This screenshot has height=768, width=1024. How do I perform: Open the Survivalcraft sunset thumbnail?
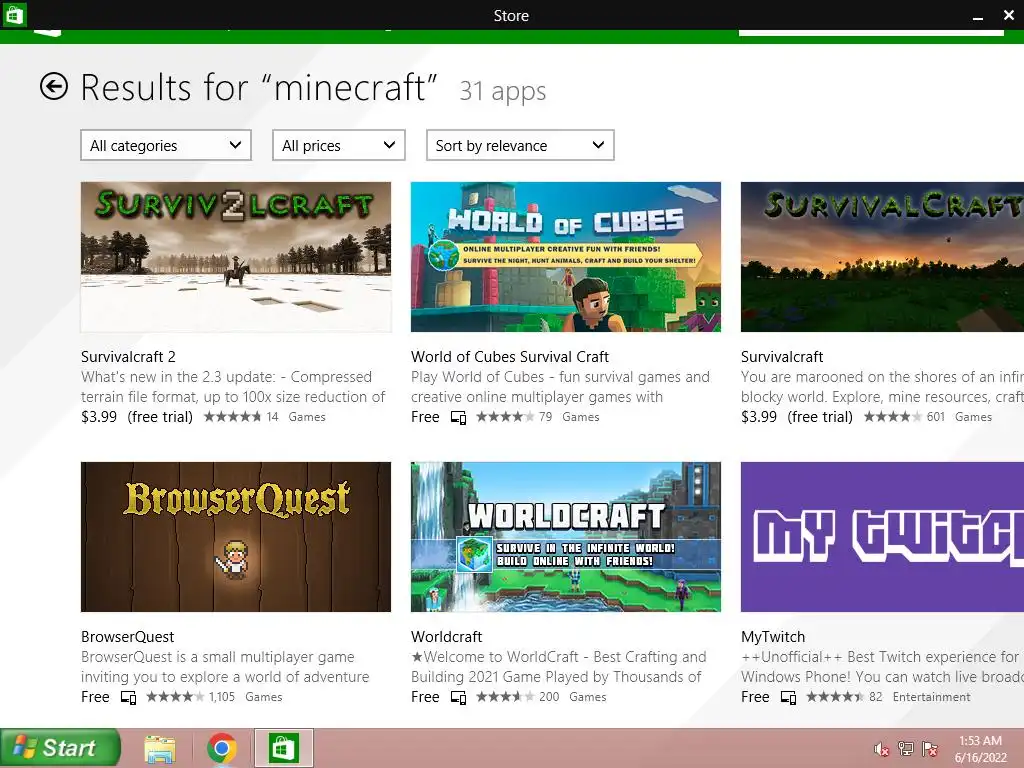[x=882, y=257]
